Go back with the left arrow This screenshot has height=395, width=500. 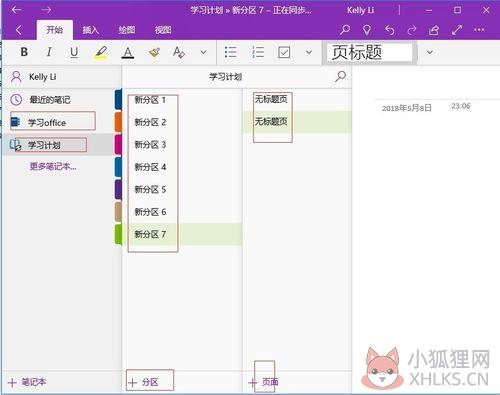[16, 10]
